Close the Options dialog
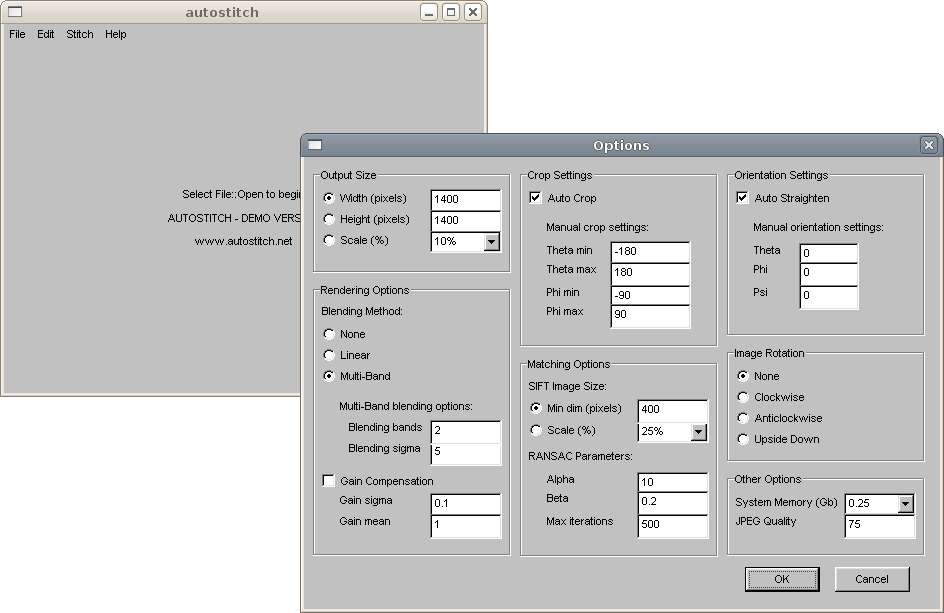This screenshot has height=613, width=944. coord(929,145)
